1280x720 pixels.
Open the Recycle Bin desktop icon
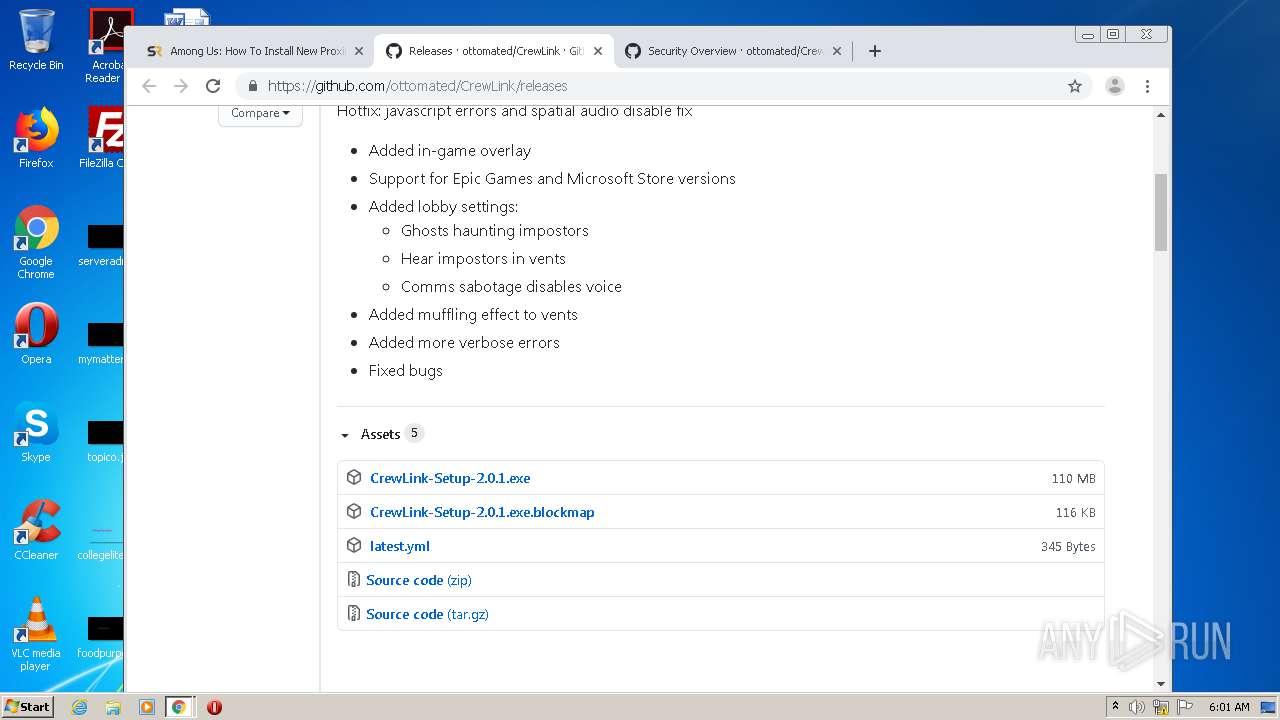coord(36,41)
